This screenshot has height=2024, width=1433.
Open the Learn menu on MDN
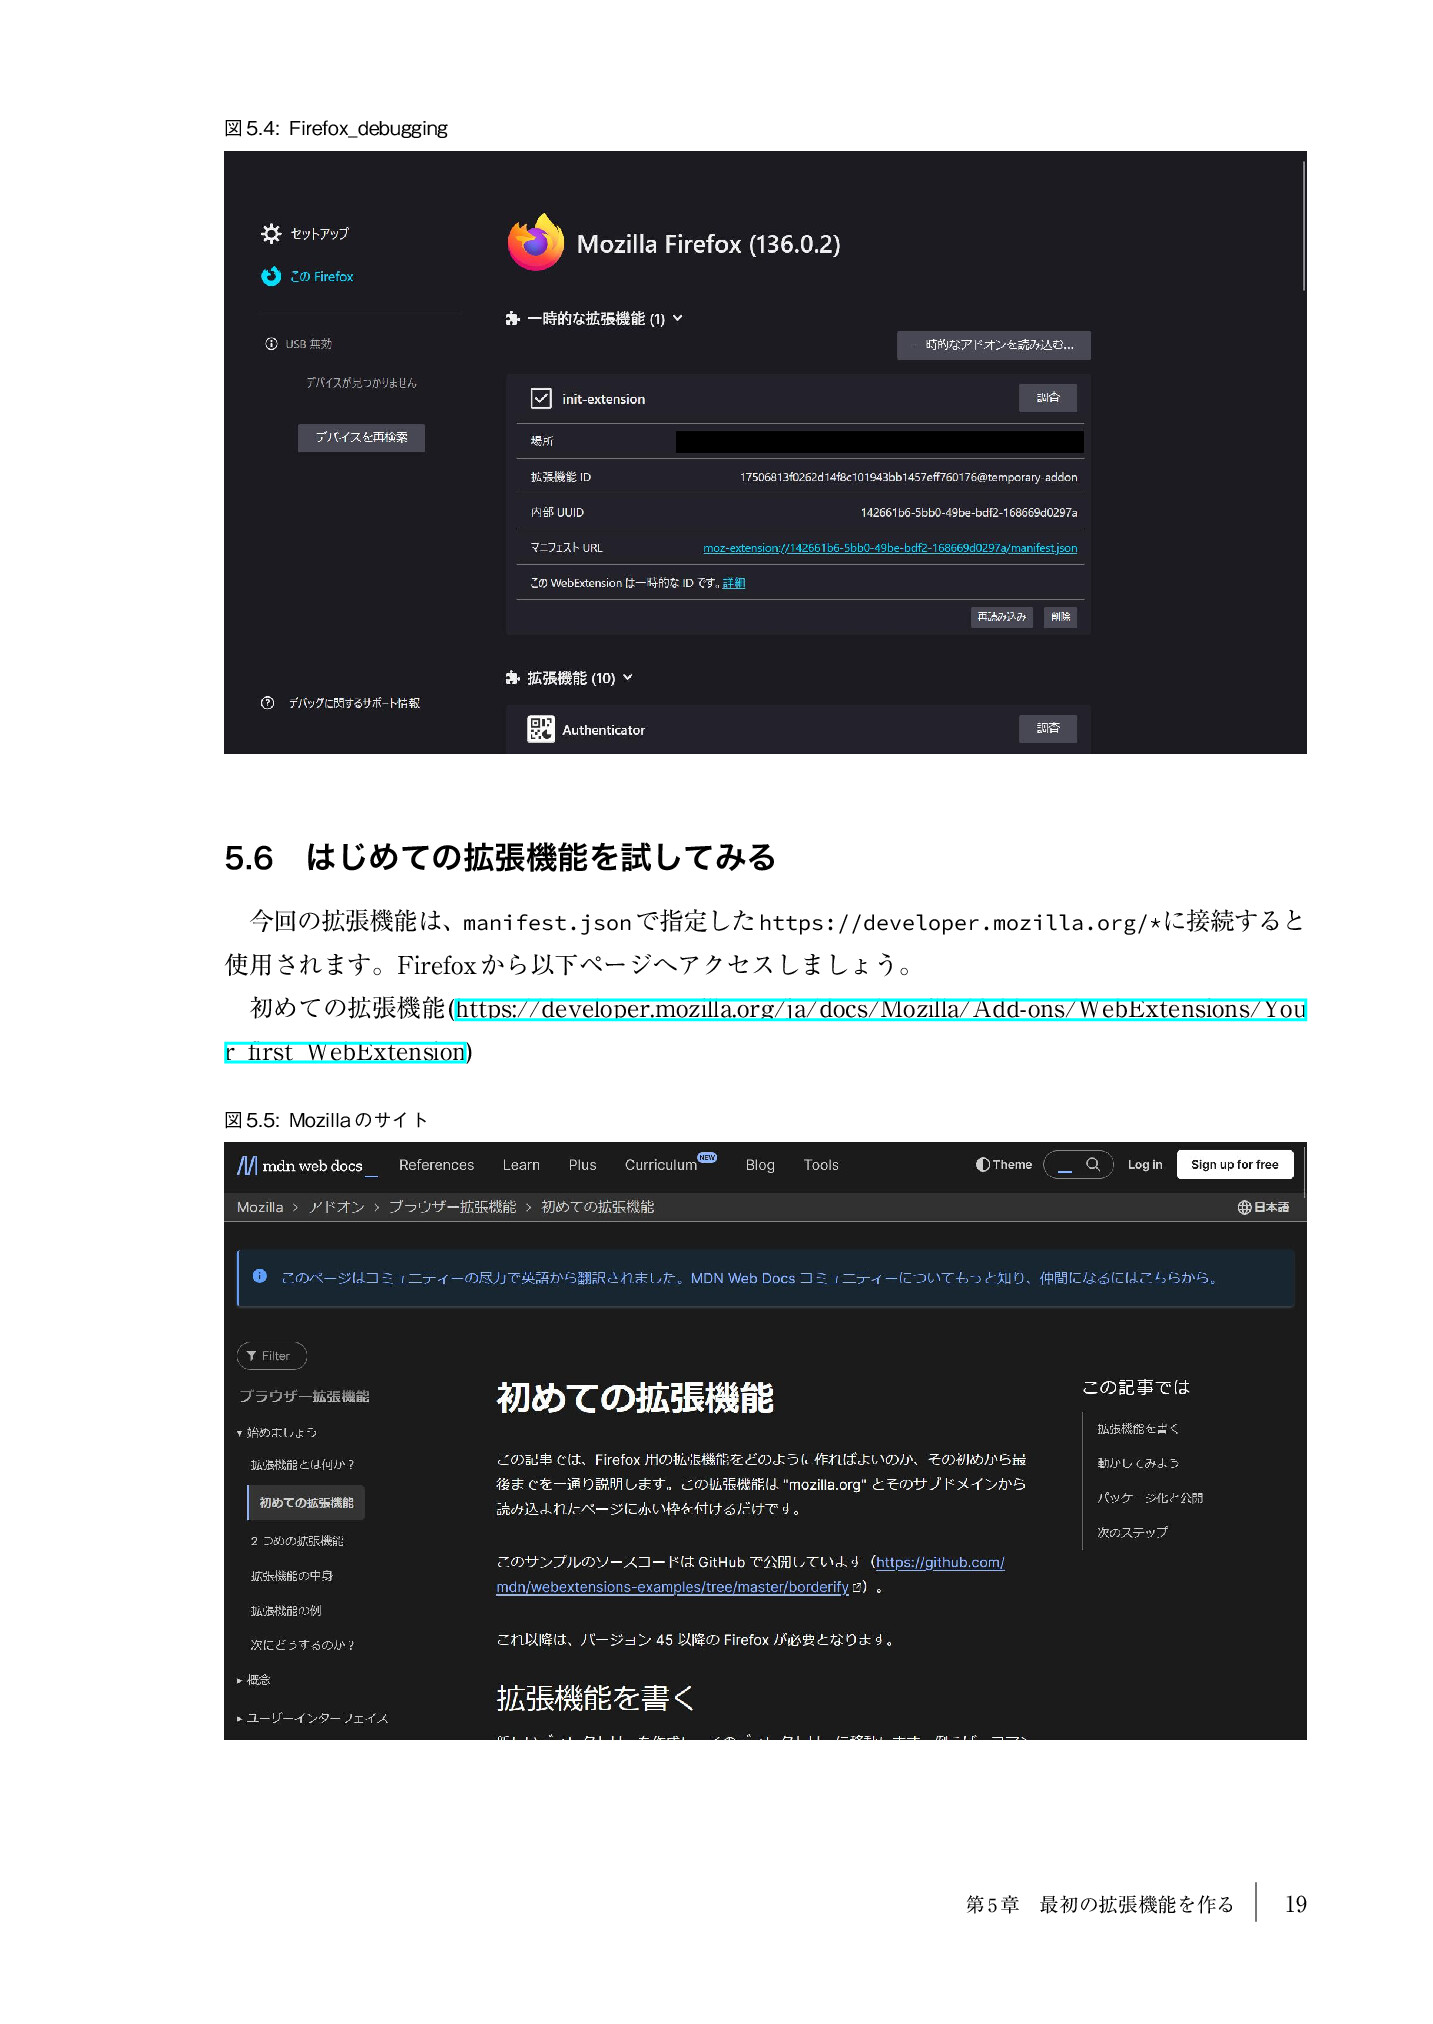(x=521, y=1166)
